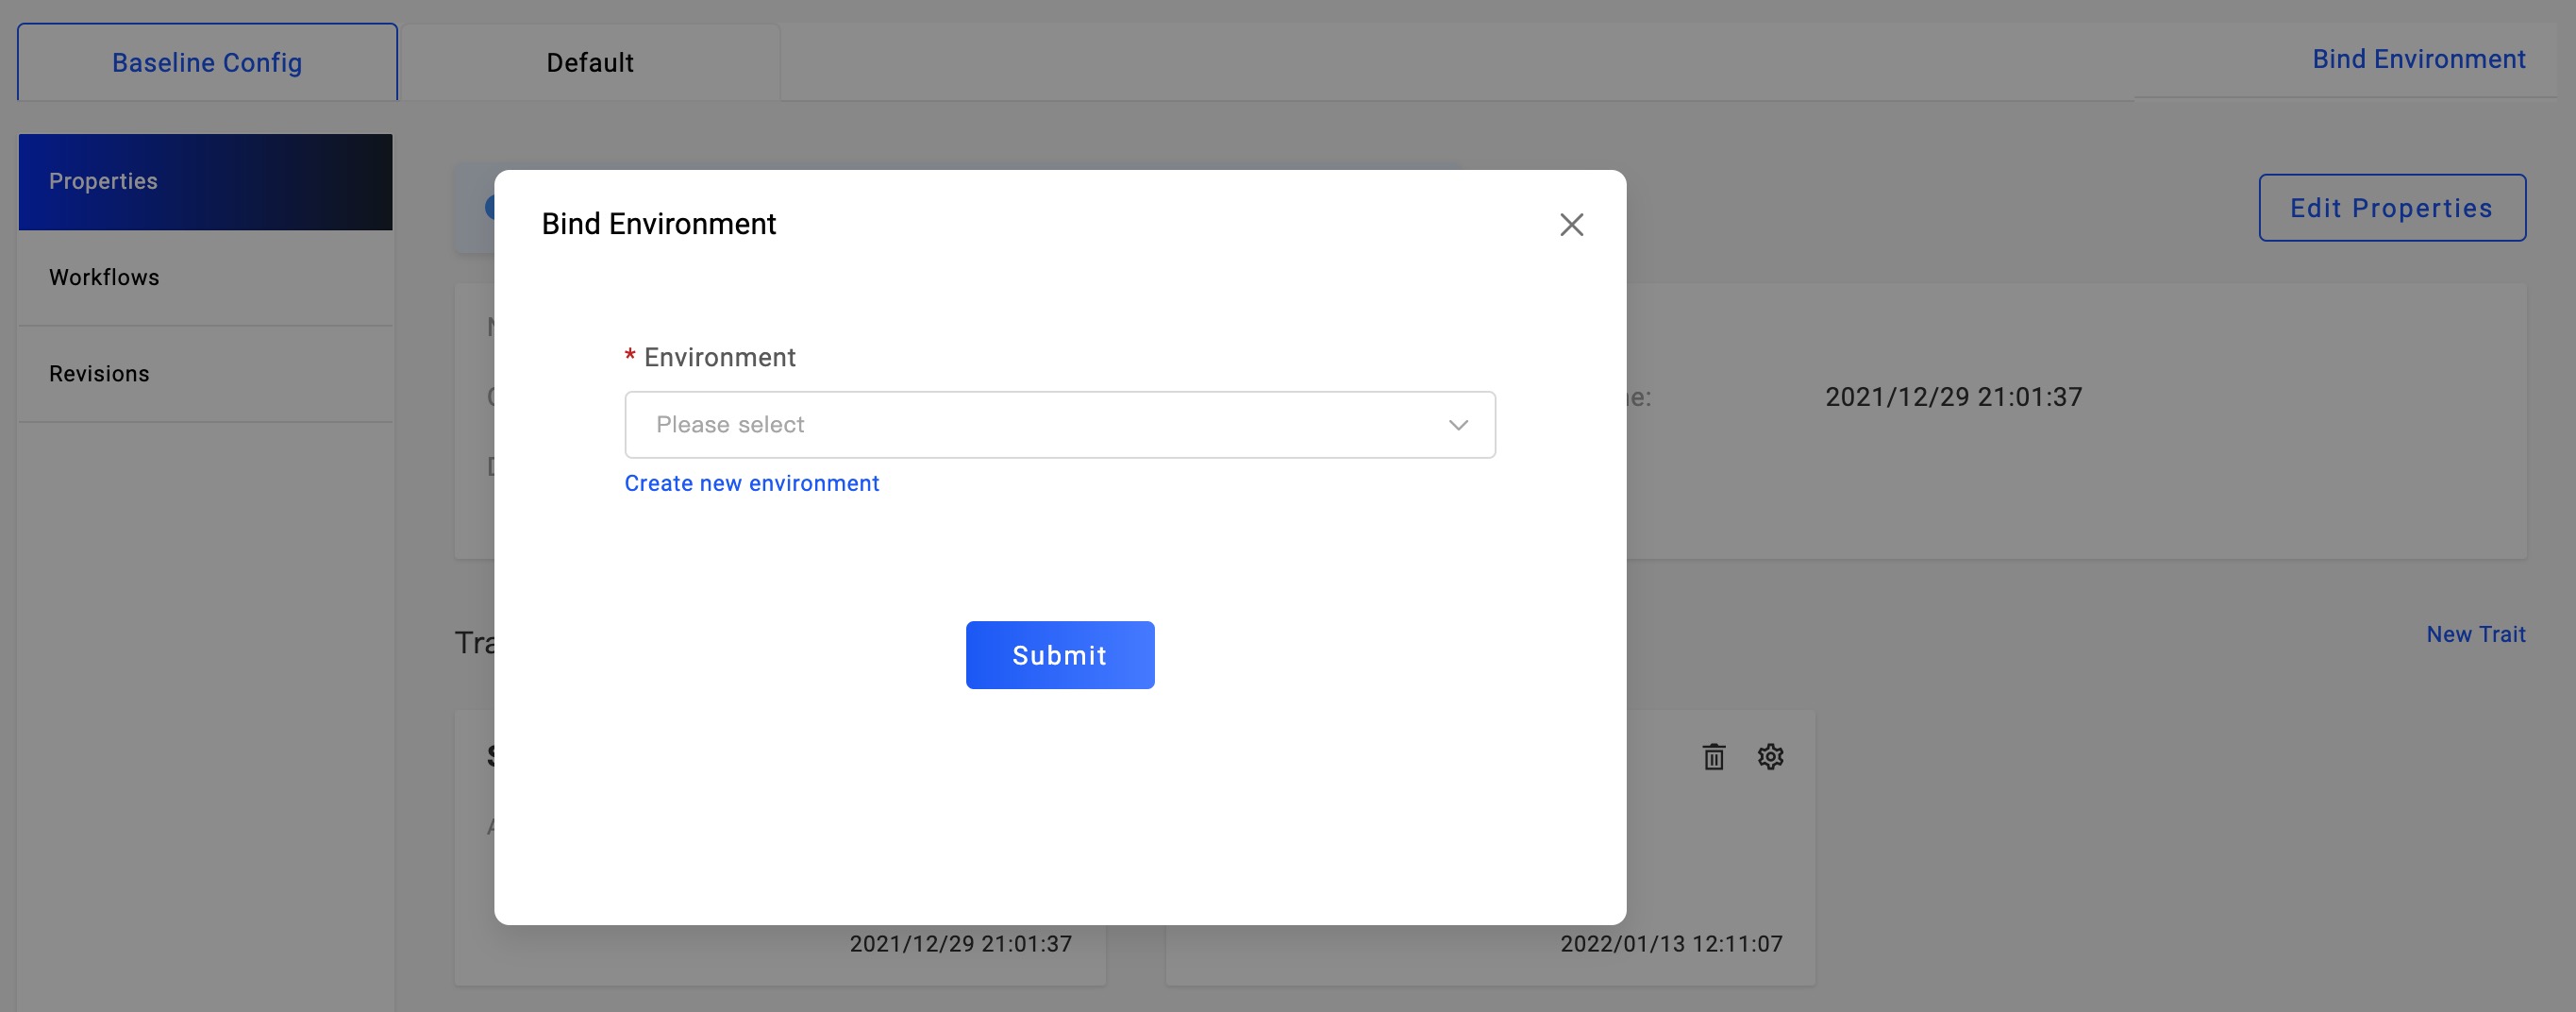This screenshot has width=2576, height=1012.
Task: Switch to the Baseline Config tab
Action: point(207,63)
